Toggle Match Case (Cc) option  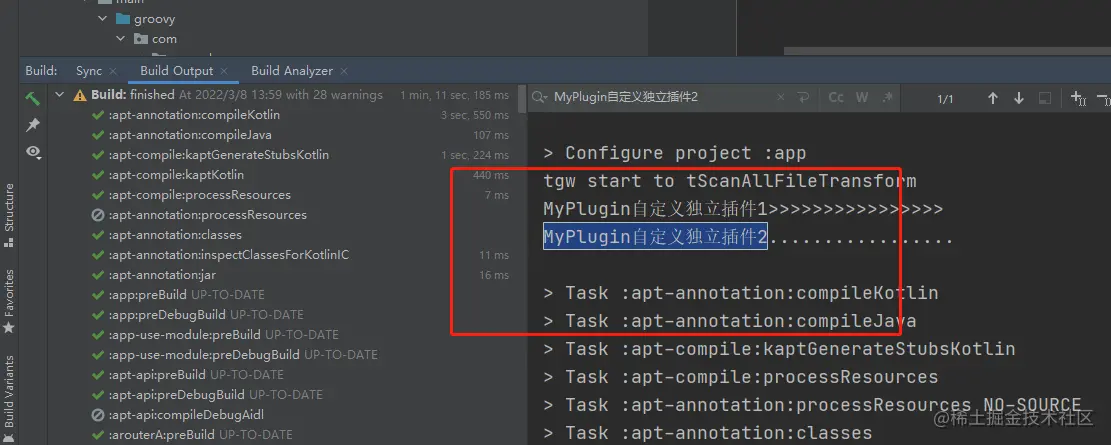pyautogui.click(x=836, y=97)
